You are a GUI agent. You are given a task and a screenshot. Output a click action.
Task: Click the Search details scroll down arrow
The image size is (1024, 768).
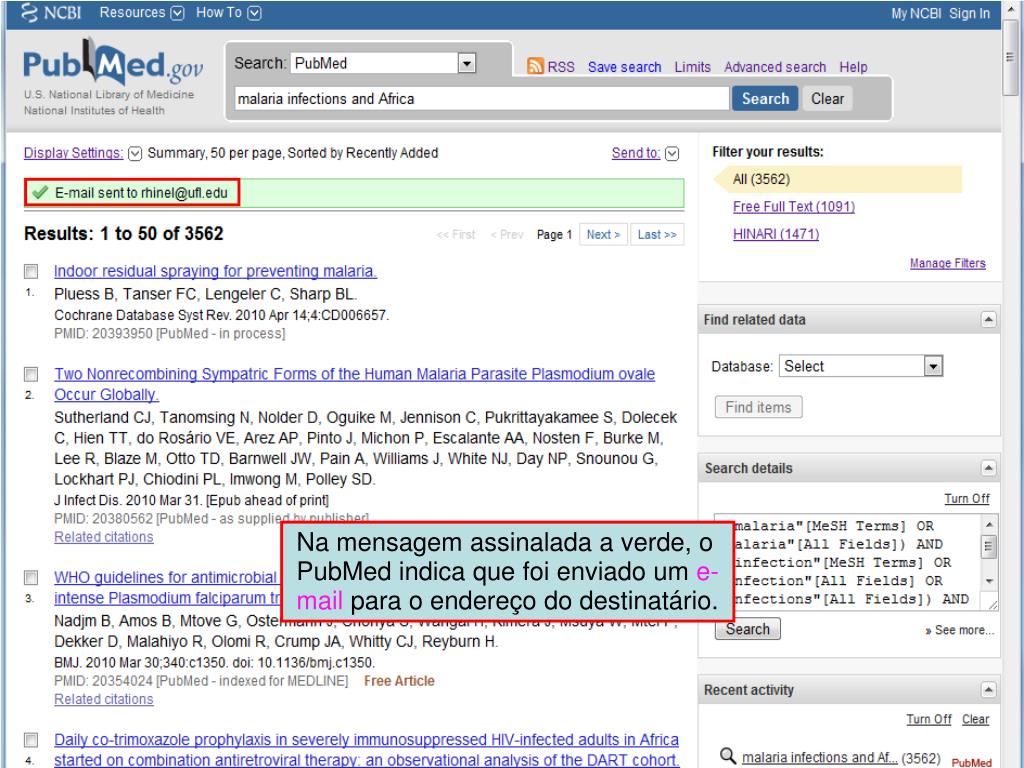989,581
